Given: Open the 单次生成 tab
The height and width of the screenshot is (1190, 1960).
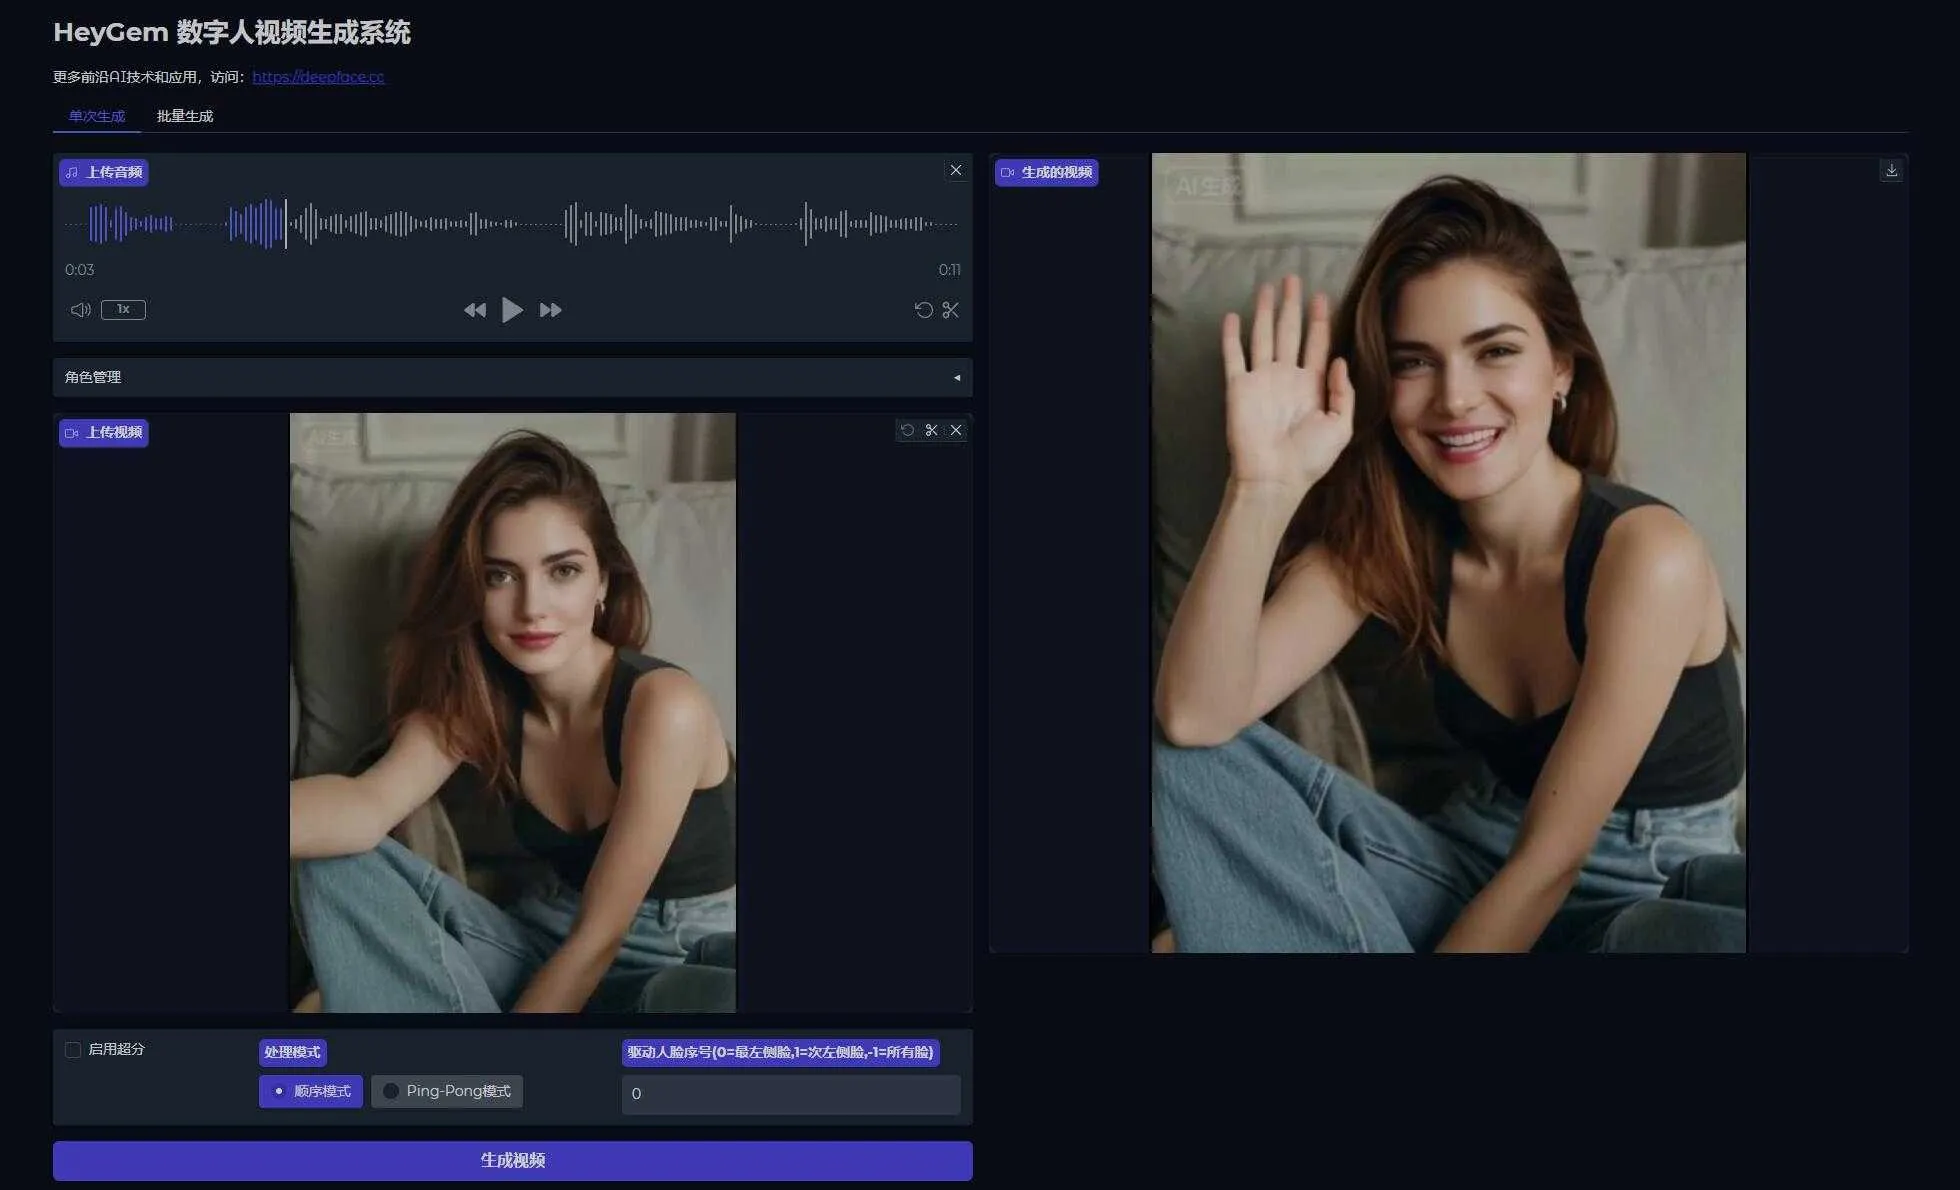Looking at the screenshot, I should coord(97,116).
